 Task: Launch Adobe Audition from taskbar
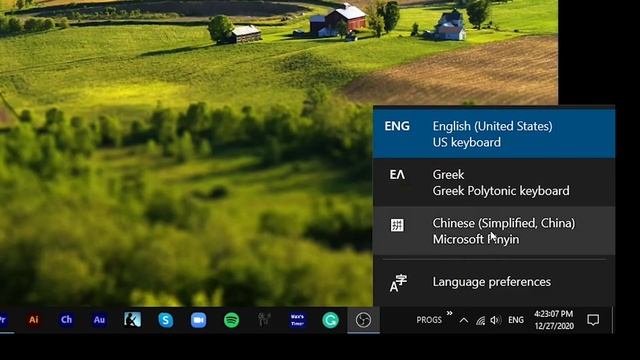click(x=100, y=320)
